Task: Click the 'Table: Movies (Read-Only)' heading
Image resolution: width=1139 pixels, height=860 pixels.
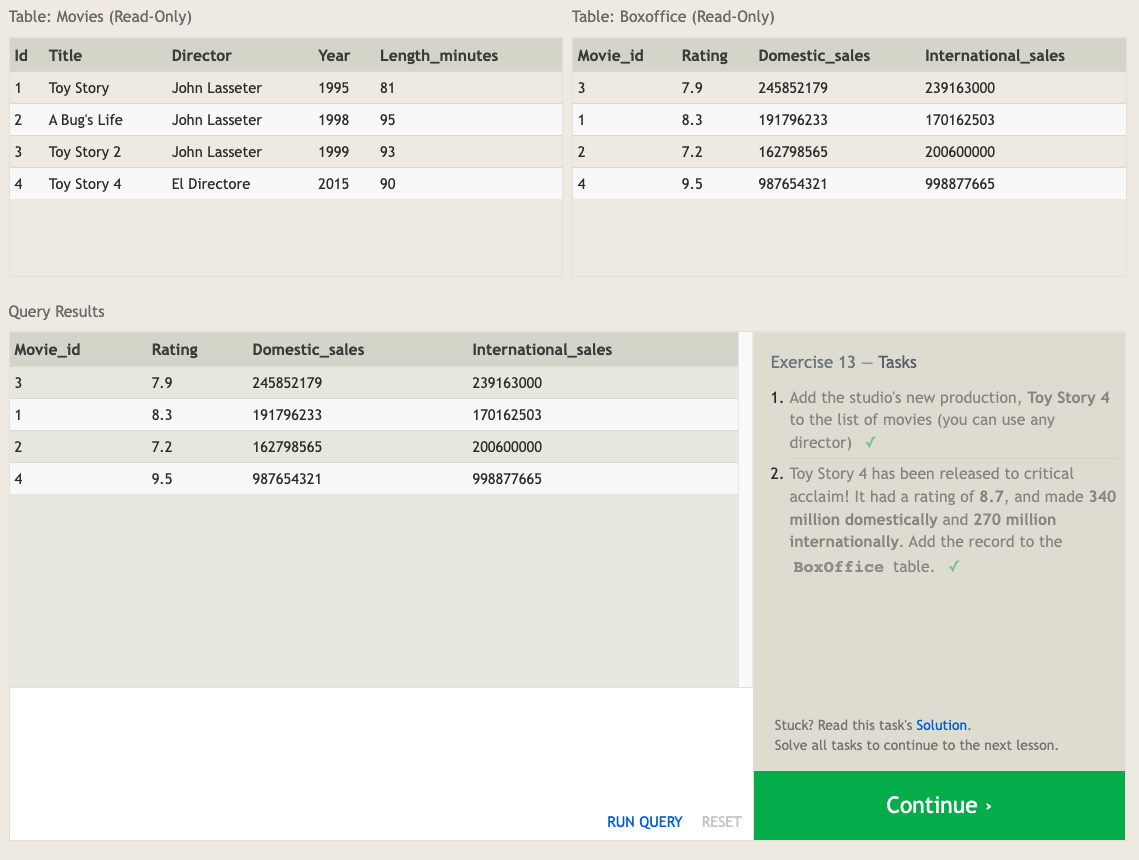Action: pos(100,17)
